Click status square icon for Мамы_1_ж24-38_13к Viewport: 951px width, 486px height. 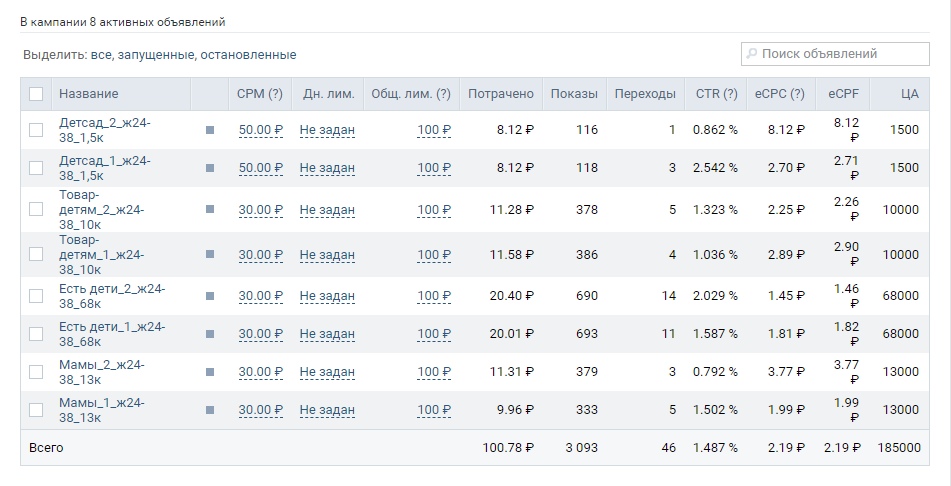pos(210,410)
